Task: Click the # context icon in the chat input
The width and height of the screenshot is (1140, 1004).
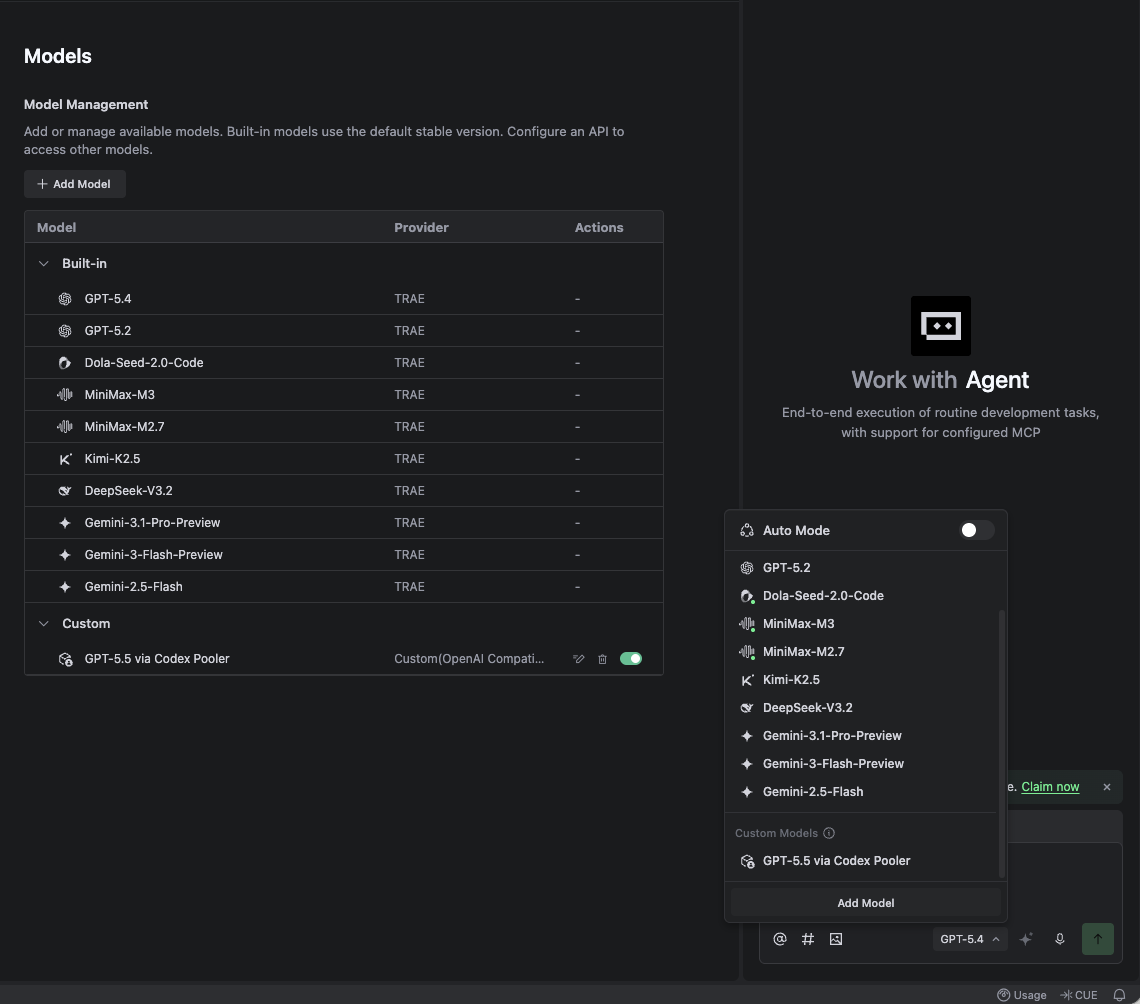Action: click(x=808, y=939)
